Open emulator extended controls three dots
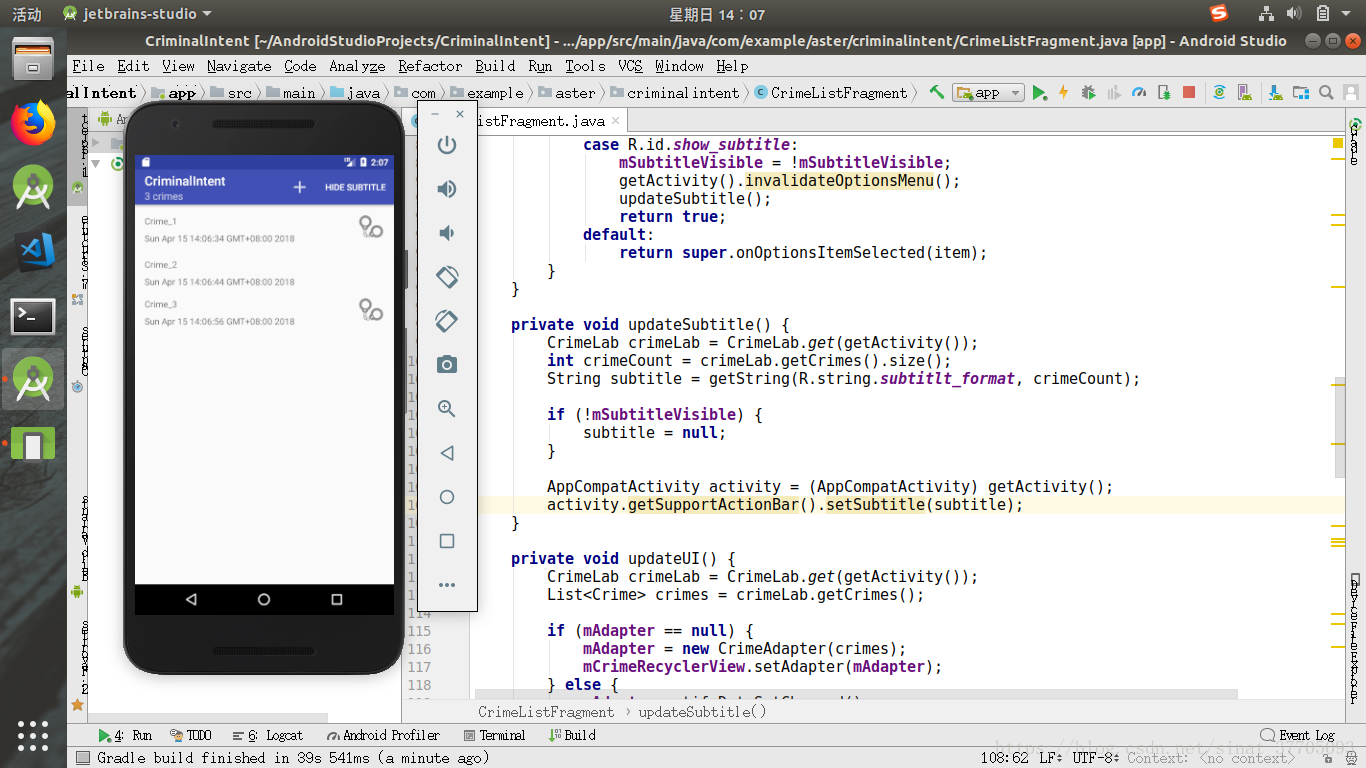Image resolution: width=1366 pixels, height=768 pixels. click(x=447, y=585)
